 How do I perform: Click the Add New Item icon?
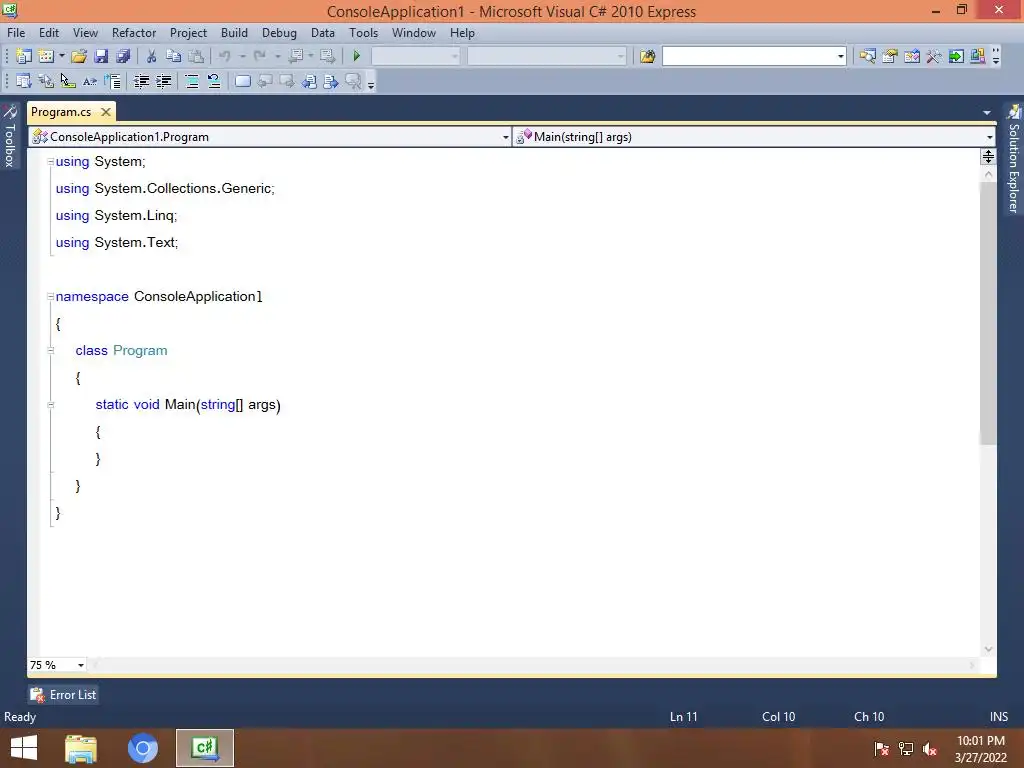pos(46,56)
